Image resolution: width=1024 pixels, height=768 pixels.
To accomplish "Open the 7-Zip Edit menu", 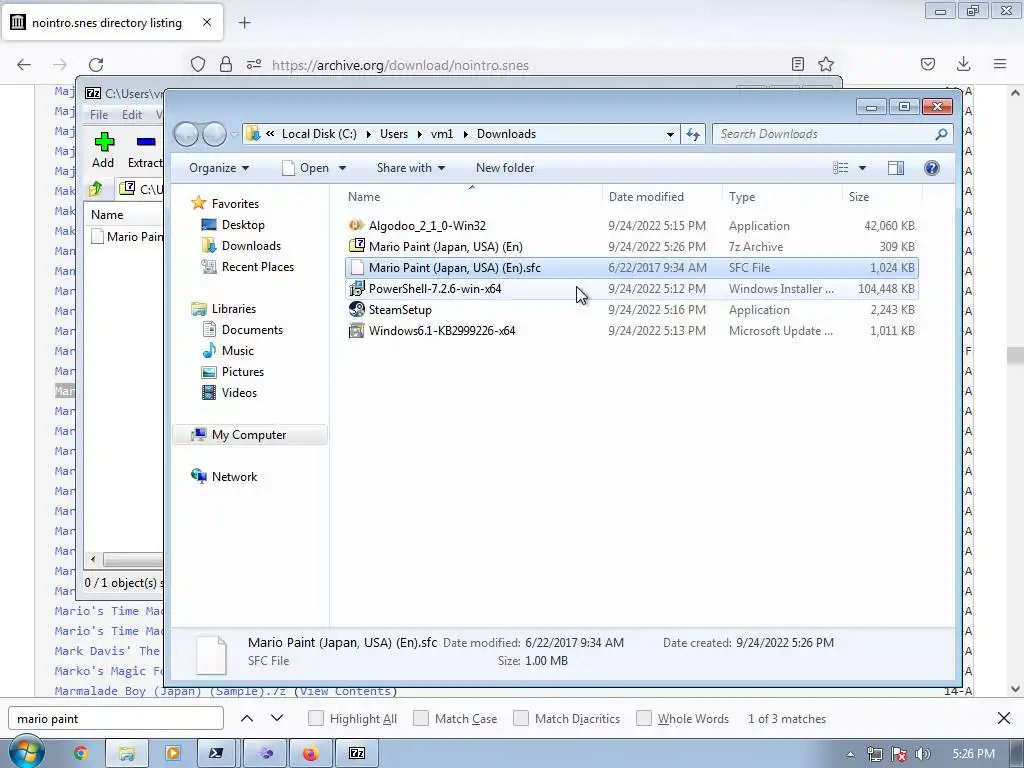I will pos(132,114).
